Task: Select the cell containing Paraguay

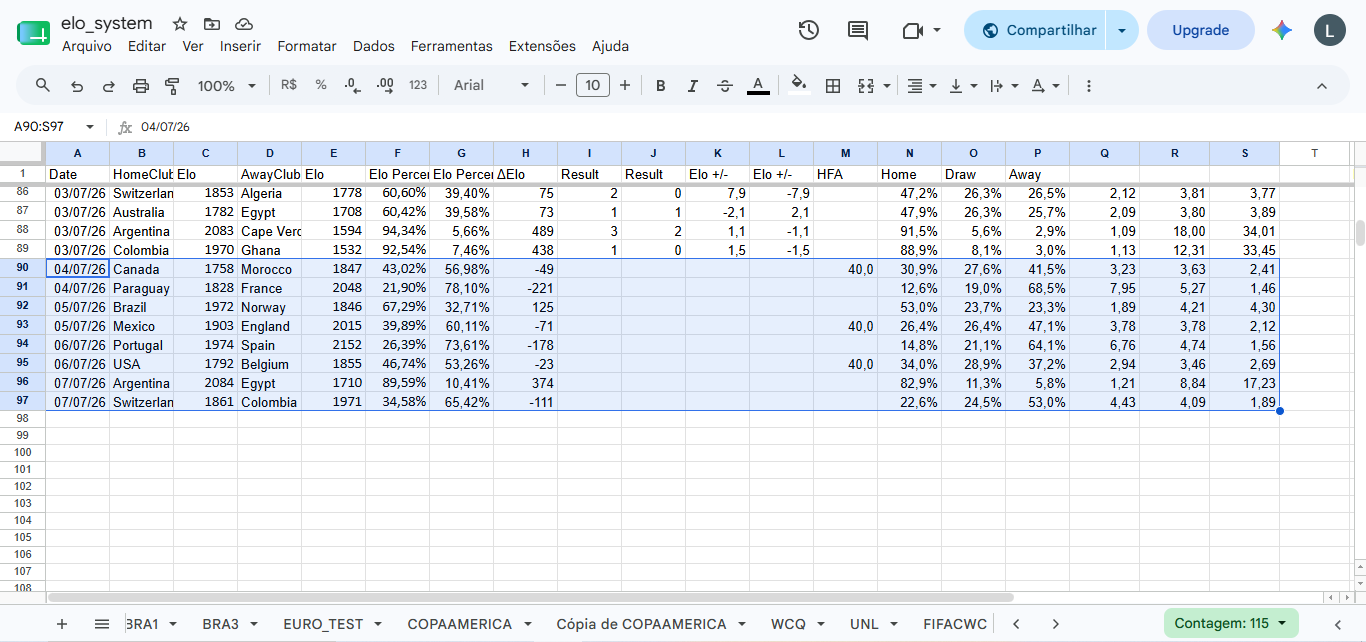Action: pos(141,288)
